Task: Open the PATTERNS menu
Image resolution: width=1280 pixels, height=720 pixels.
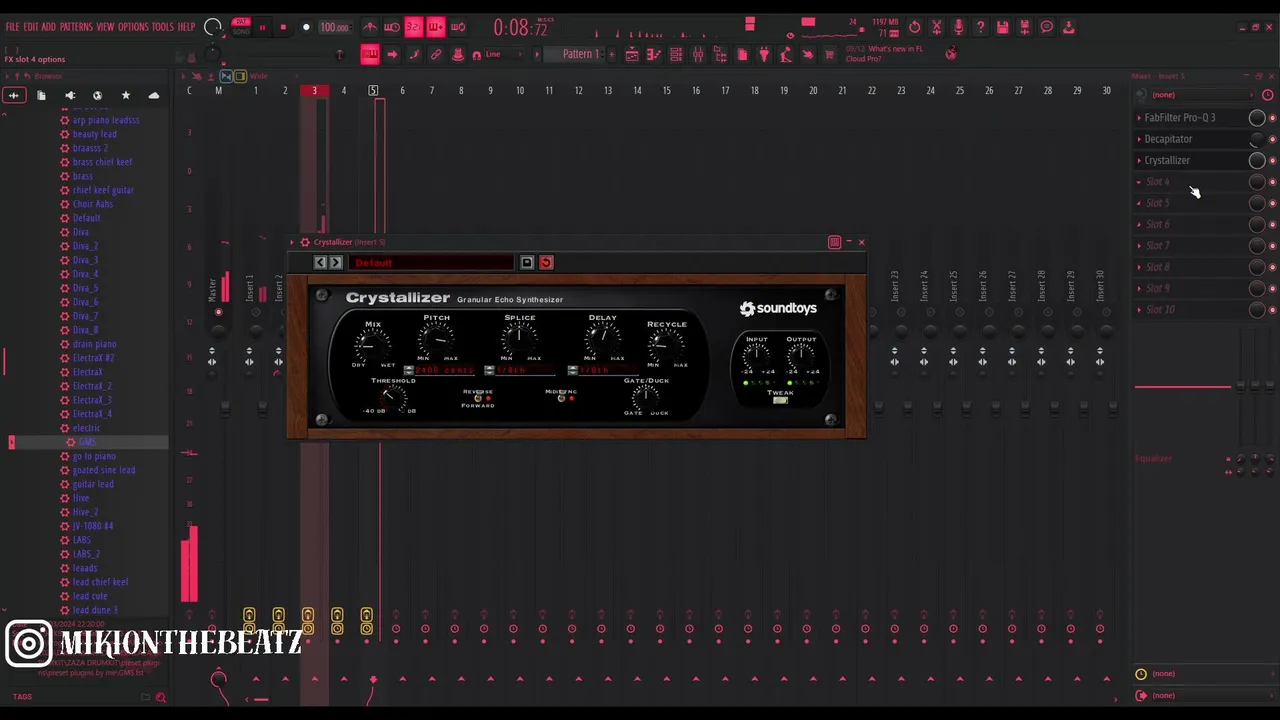Action: [x=76, y=27]
